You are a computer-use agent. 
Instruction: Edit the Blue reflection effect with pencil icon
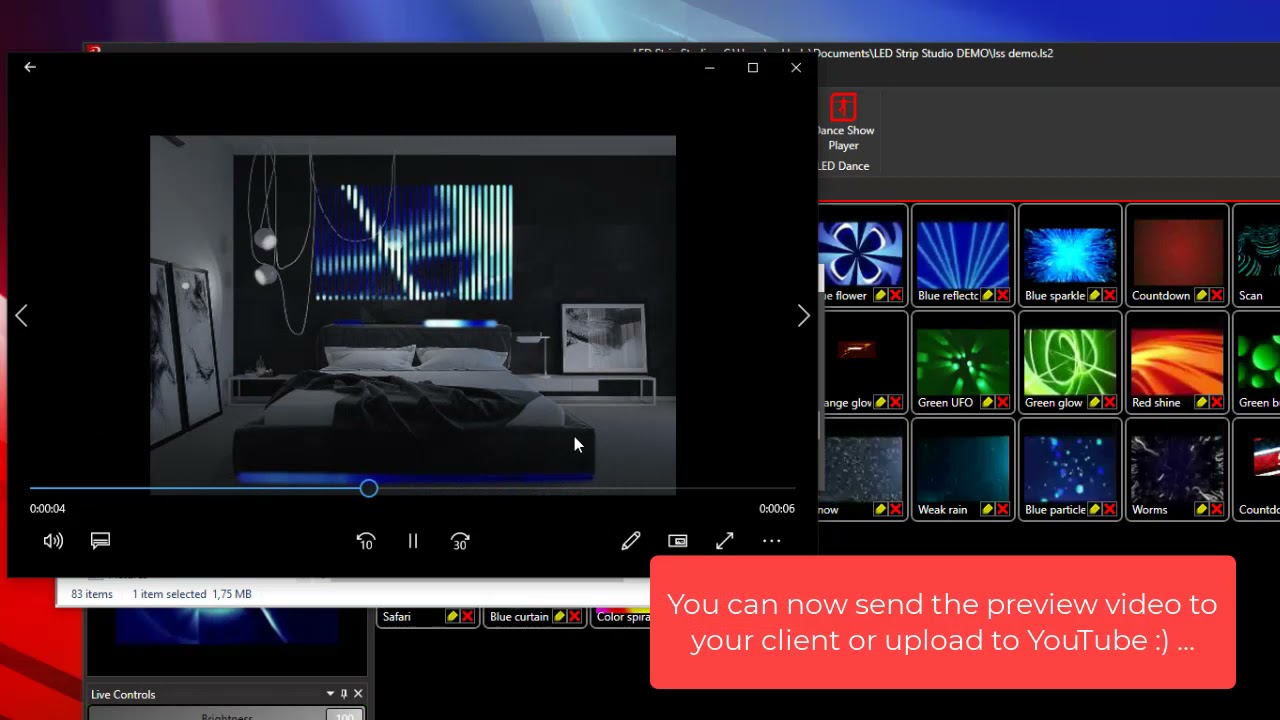pyautogui.click(x=987, y=296)
